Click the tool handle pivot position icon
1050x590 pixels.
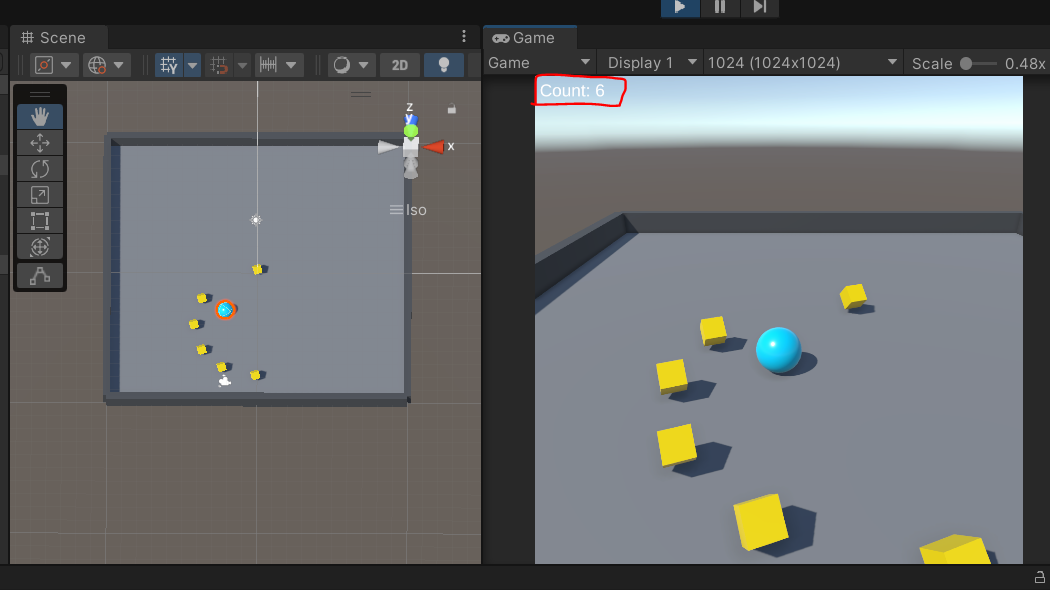coord(44,65)
